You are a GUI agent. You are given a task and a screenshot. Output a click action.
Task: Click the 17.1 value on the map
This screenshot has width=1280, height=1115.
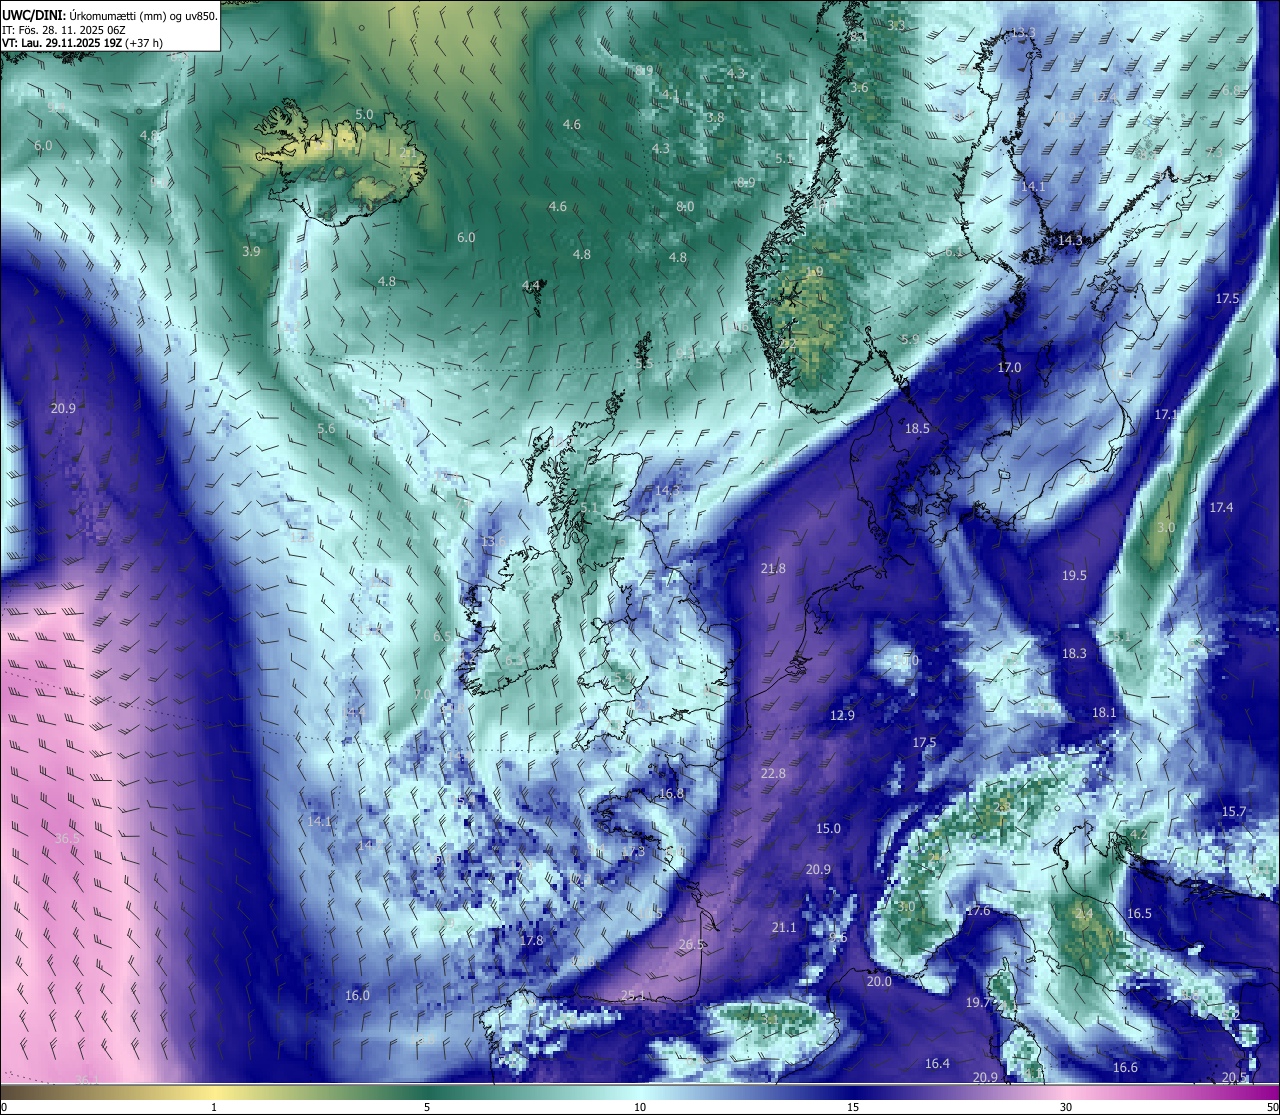click(1167, 415)
